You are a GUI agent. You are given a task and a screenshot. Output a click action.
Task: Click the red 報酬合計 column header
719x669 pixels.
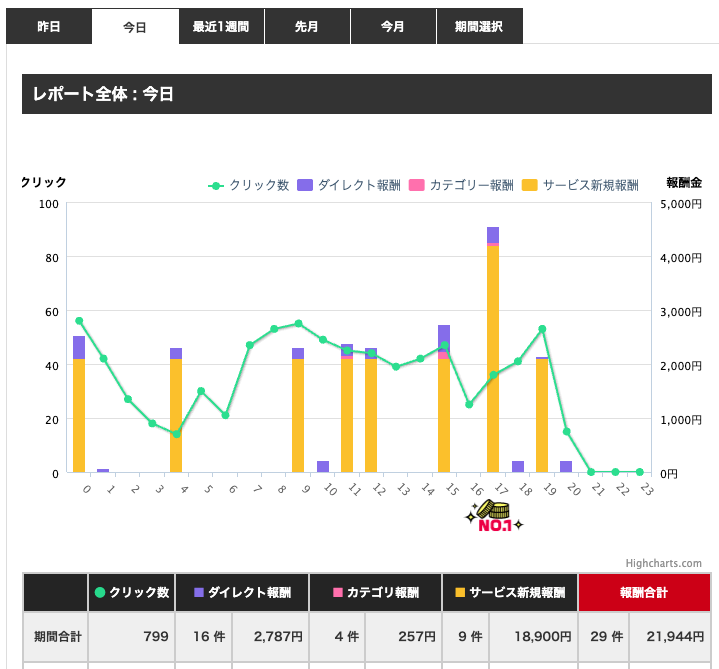click(644, 592)
